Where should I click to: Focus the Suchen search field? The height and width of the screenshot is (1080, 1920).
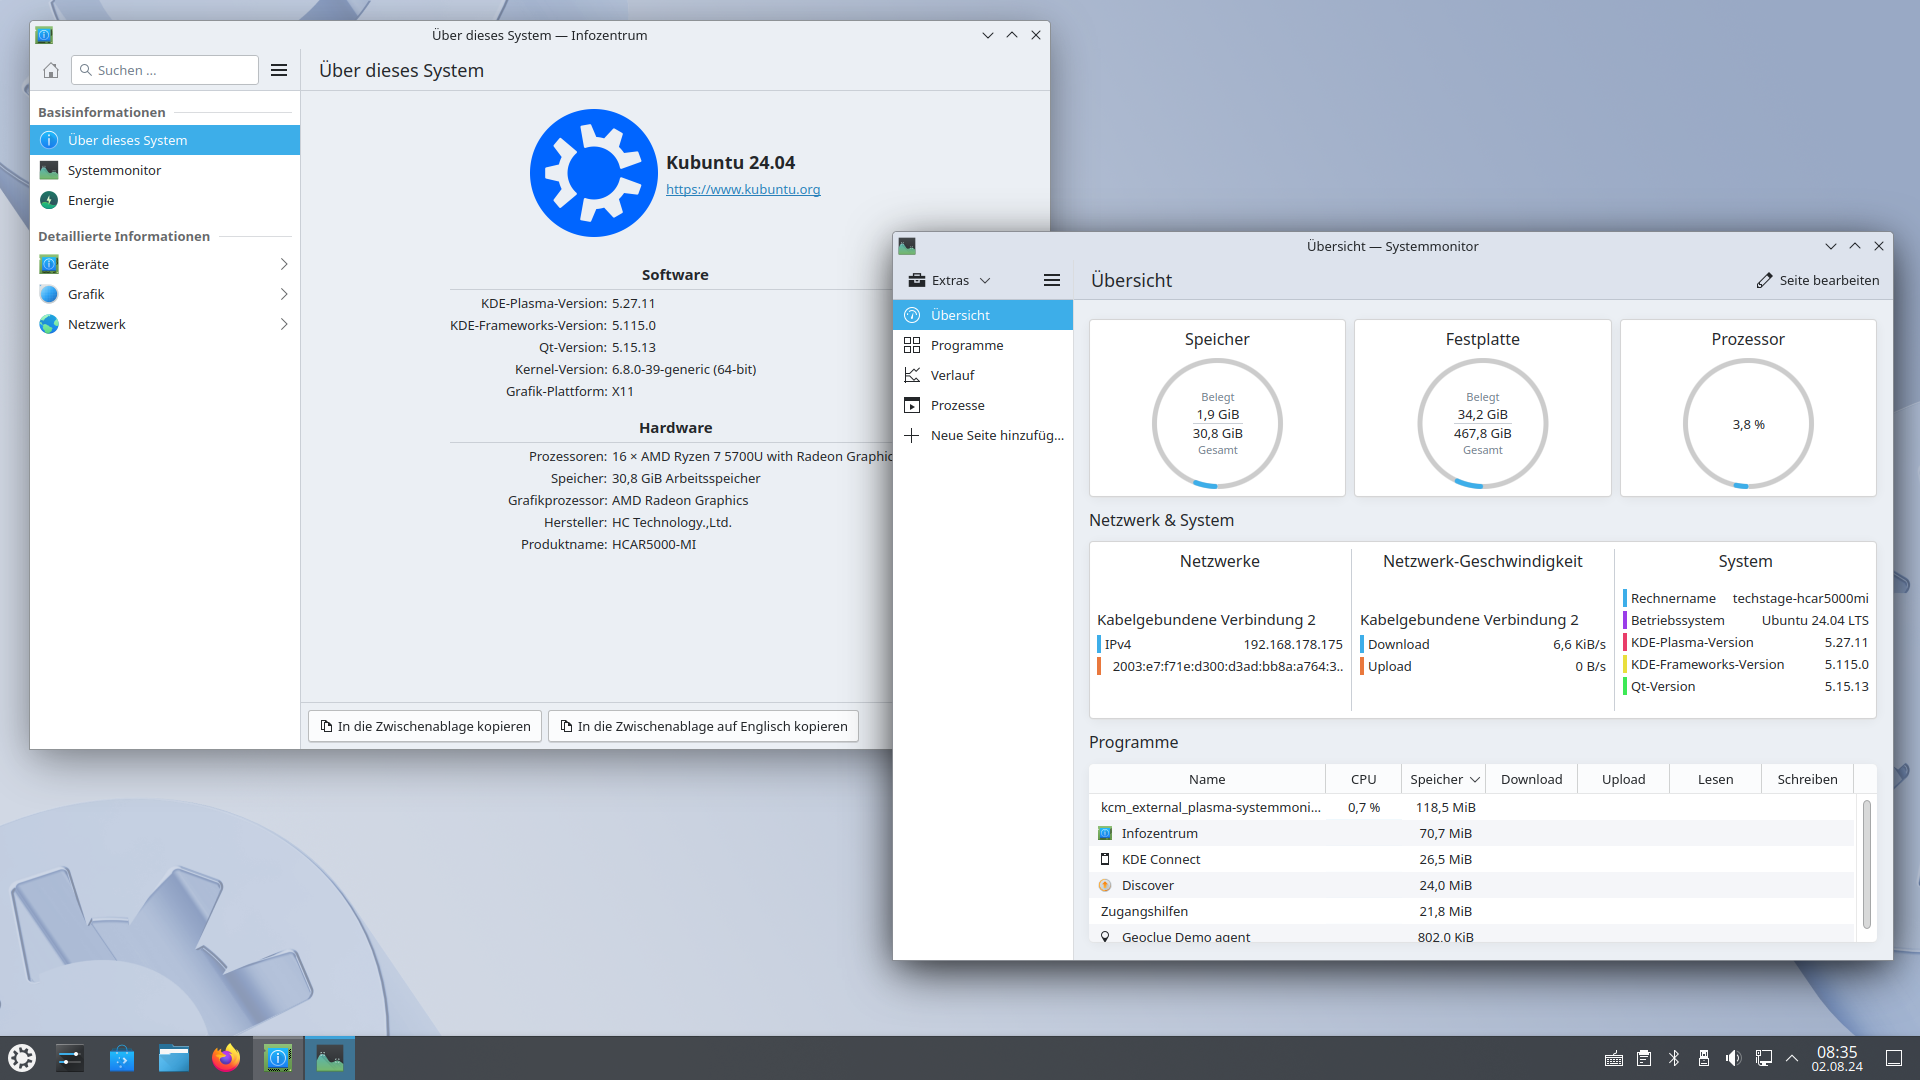[165, 70]
